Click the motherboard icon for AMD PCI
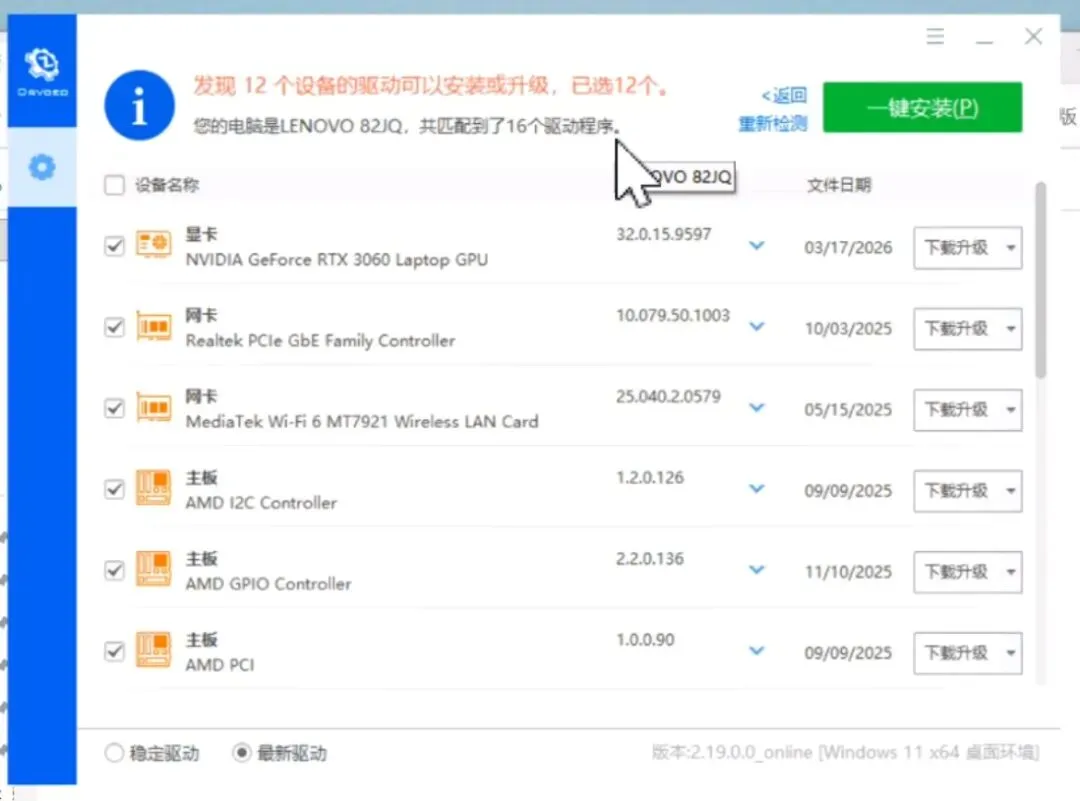 coord(154,651)
